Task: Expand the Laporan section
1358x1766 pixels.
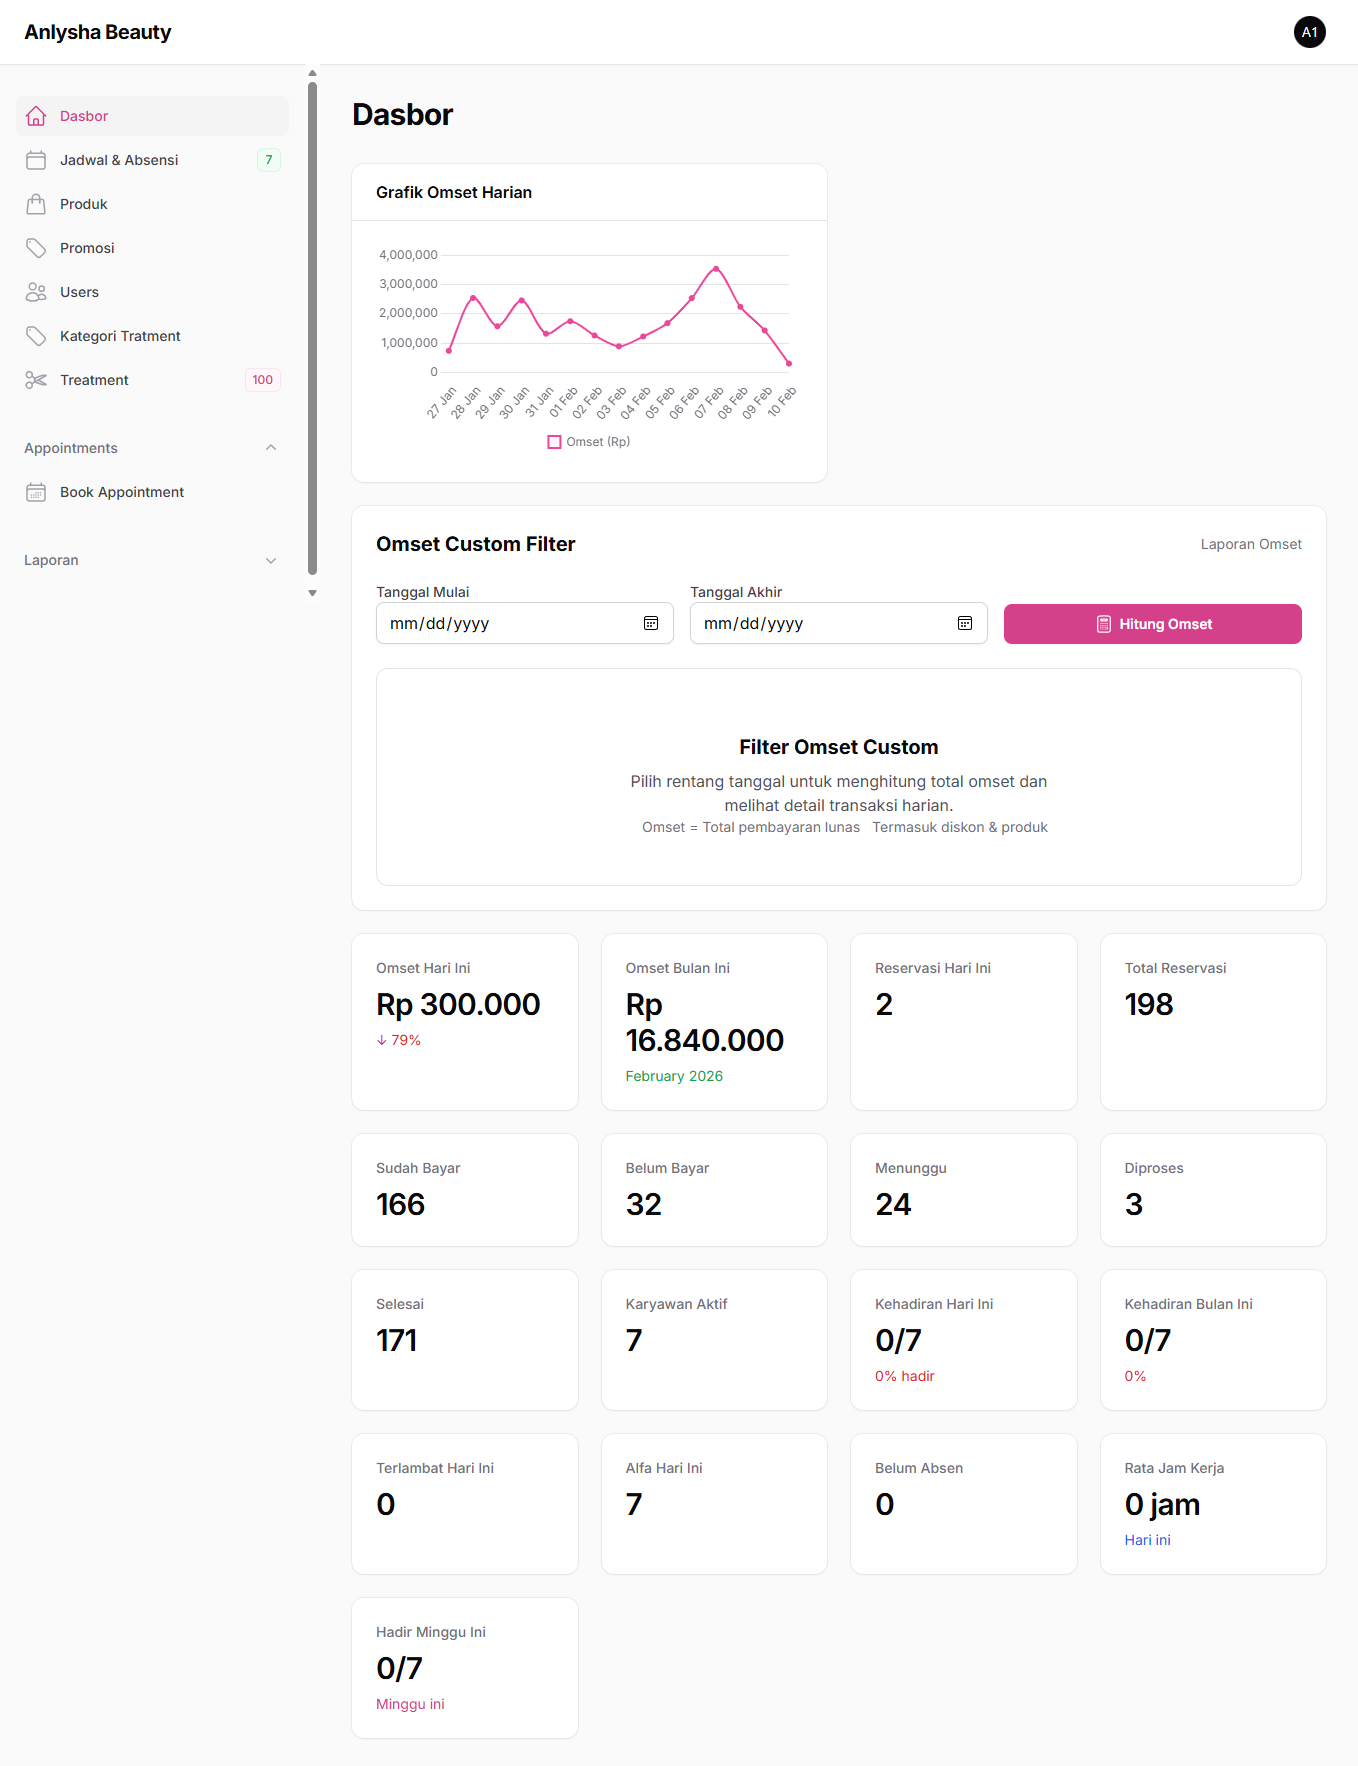Action: click(271, 560)
